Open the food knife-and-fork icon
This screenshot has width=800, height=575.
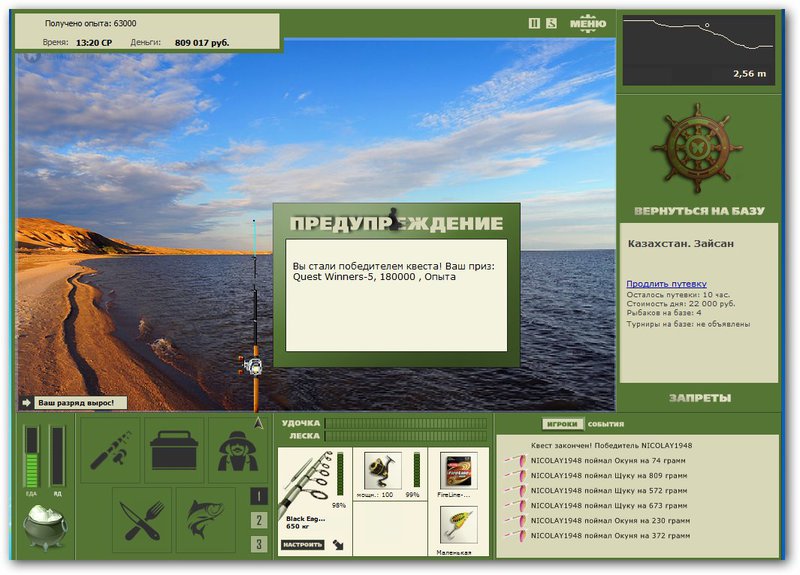click(x=142, y=520)
